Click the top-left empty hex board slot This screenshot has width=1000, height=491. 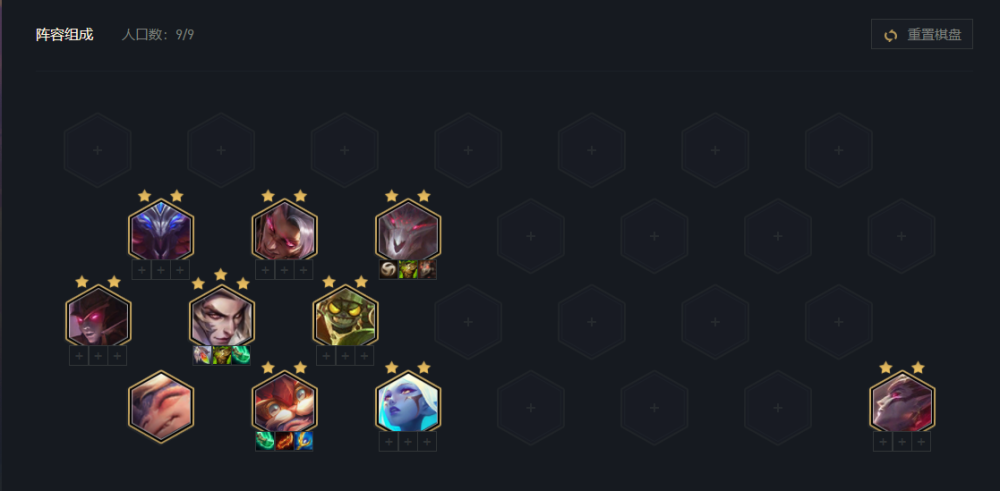(x=98, y=150)
